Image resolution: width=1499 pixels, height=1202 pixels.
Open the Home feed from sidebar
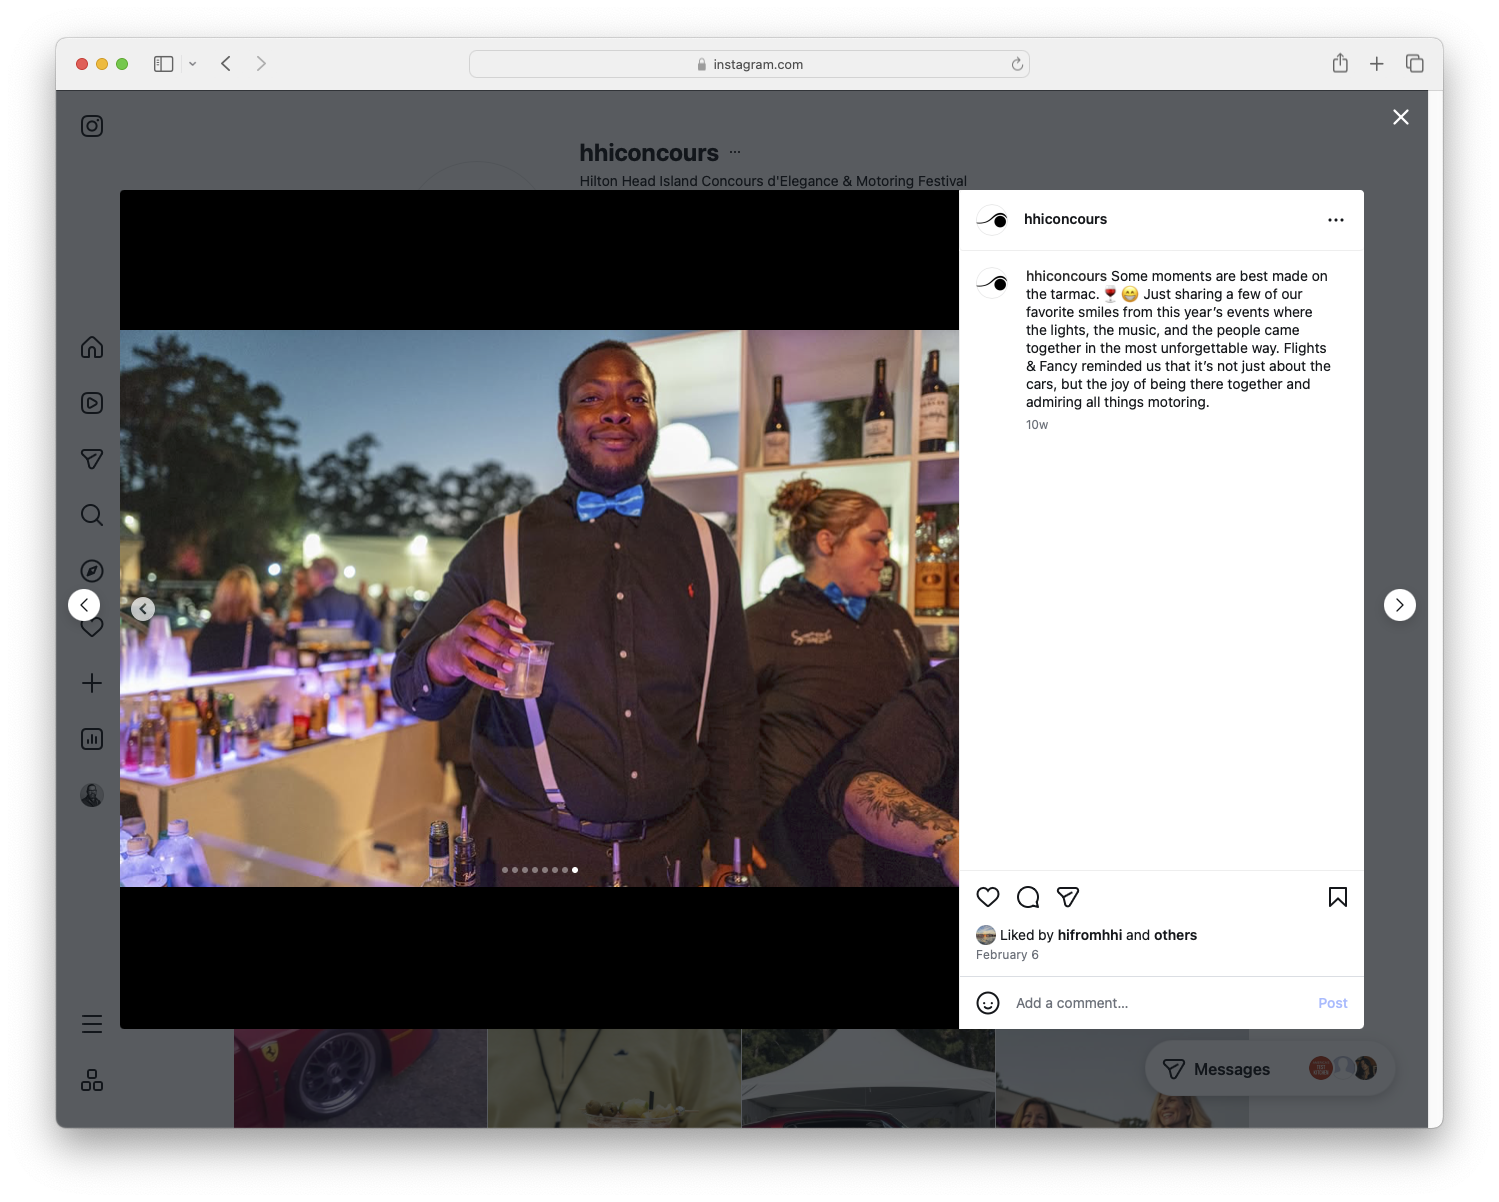(91, 347)
